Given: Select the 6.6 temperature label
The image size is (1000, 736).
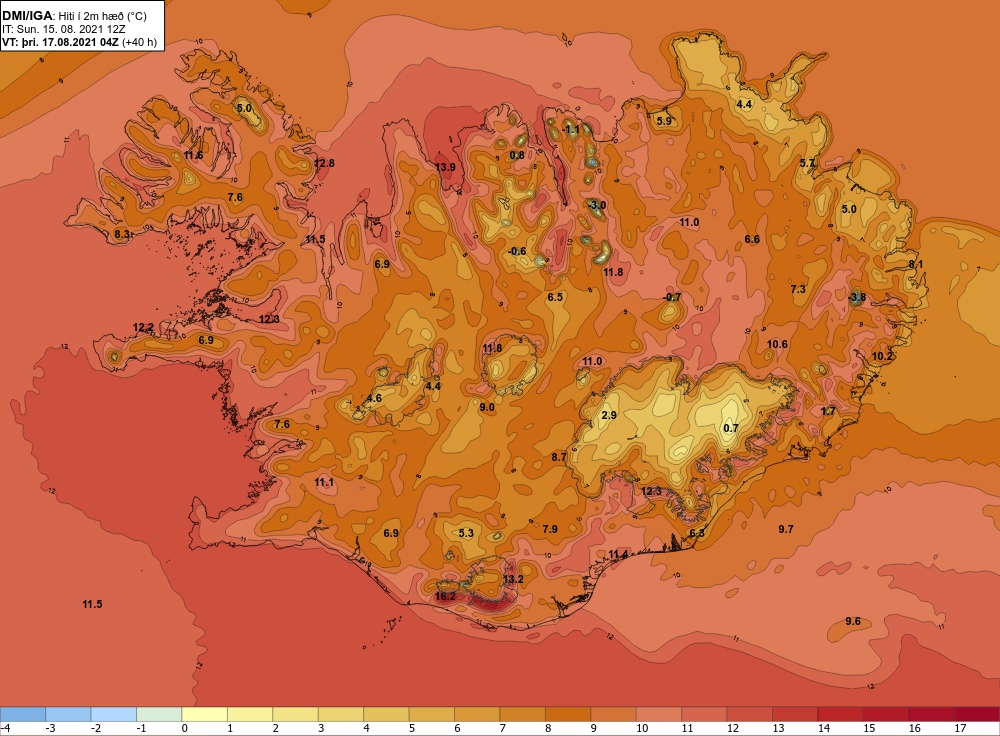Looking at the screenshot, I should (752, 239).
